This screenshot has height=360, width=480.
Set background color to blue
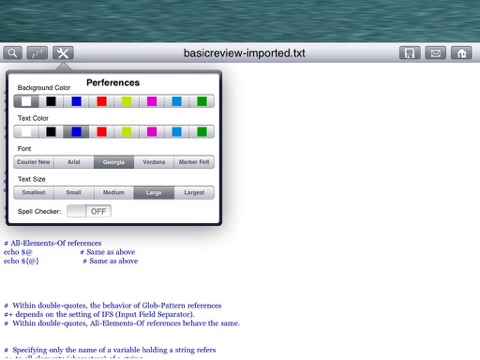(76, 101)
